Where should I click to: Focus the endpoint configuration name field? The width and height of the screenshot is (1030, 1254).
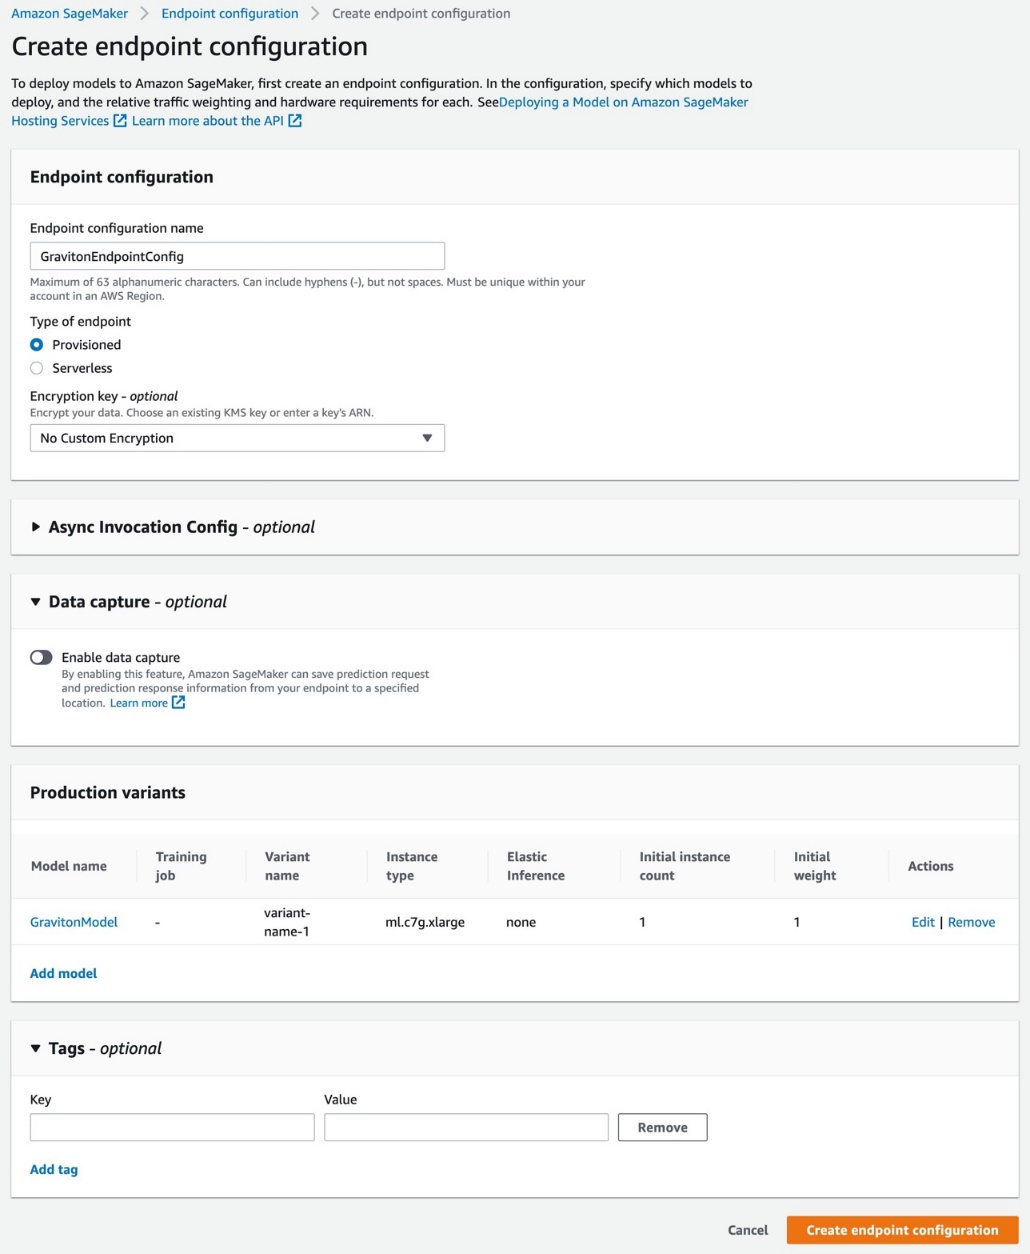237,256
